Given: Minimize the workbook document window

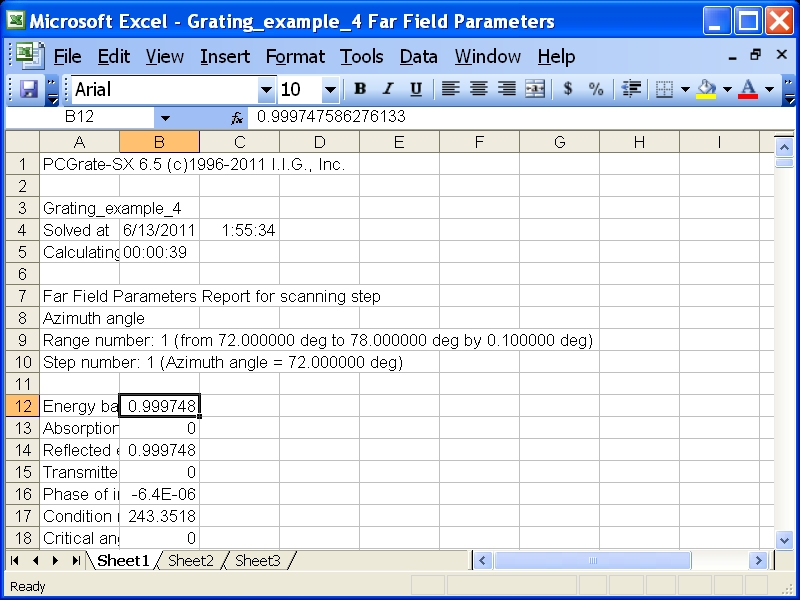Looking at the screenshot, I should point(733,56).
